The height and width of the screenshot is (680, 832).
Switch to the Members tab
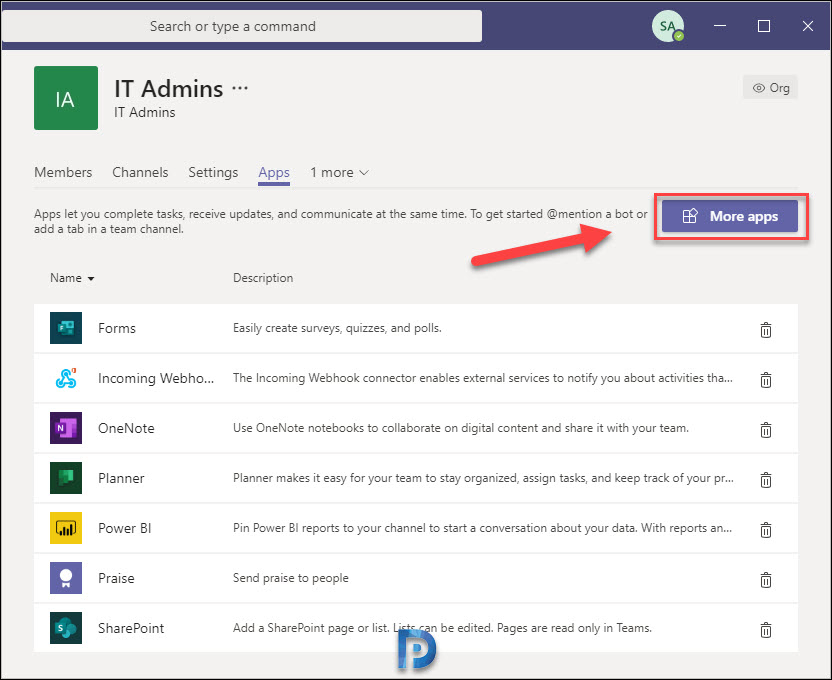point(63,172)
